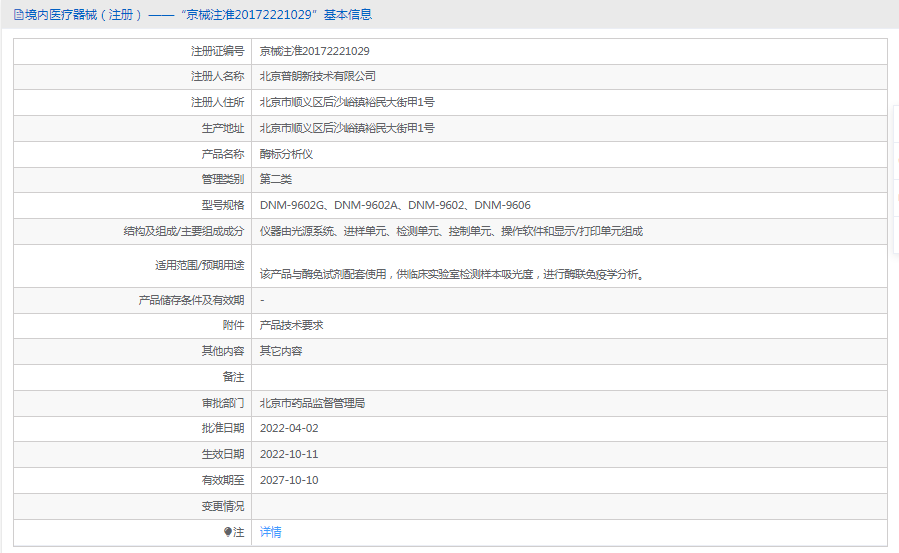Select the dash value for 产品储存条件及有效期
Image resolution: width=899 pixels, height=553 pixels.
tap(262, 300)
